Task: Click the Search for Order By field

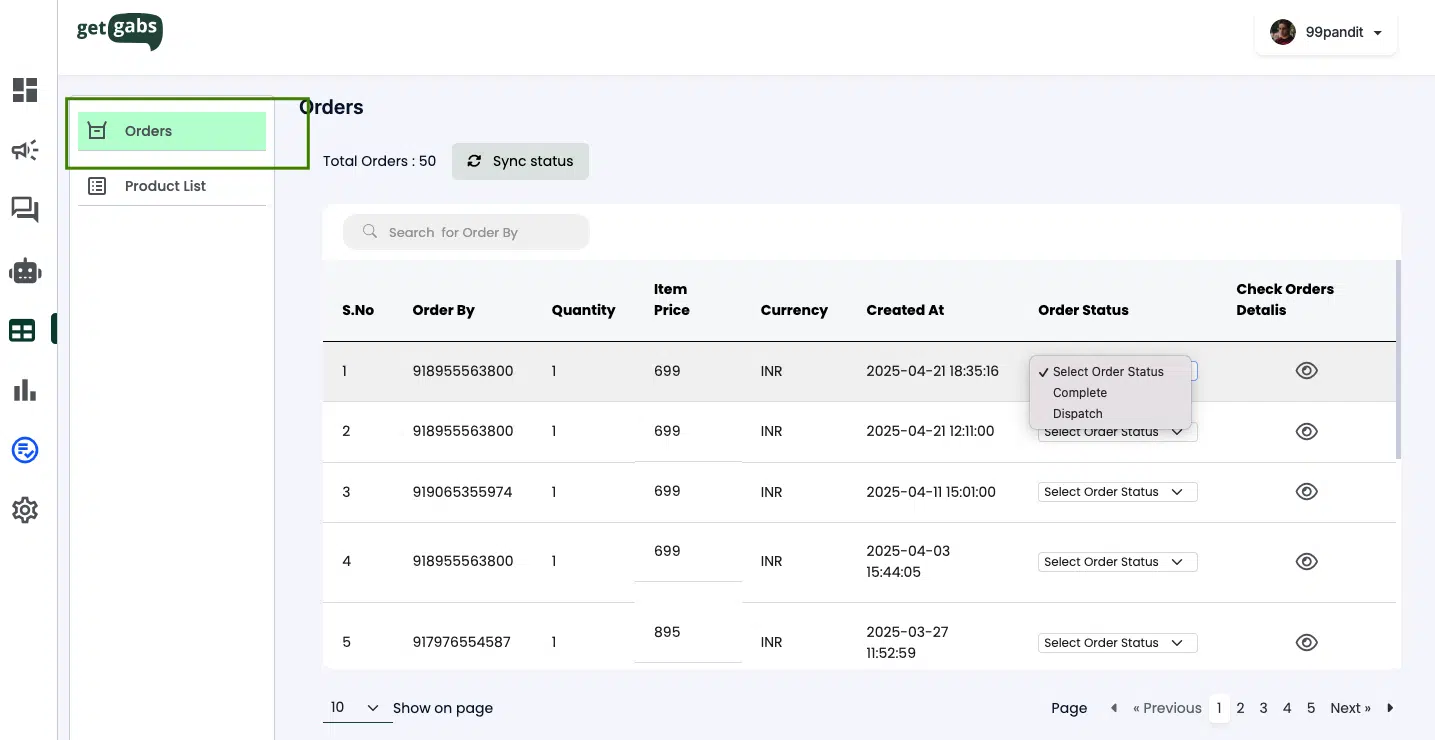Action: point(466,232)
